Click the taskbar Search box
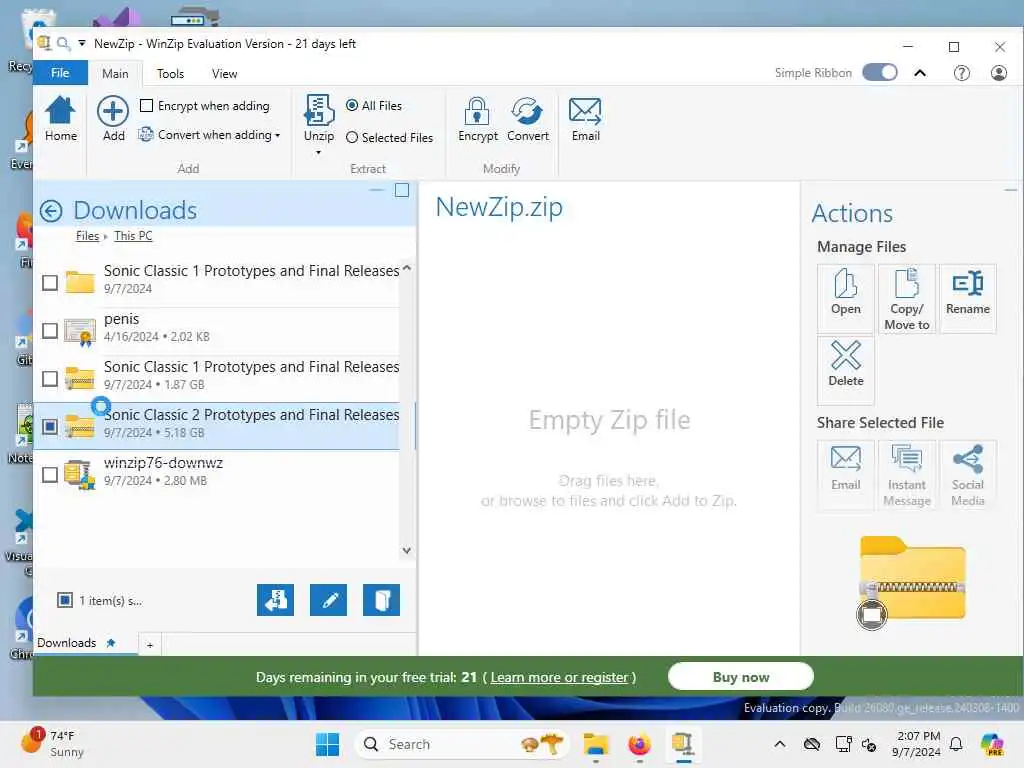This screenshot has height=768, width=1024. coord(462,744)
